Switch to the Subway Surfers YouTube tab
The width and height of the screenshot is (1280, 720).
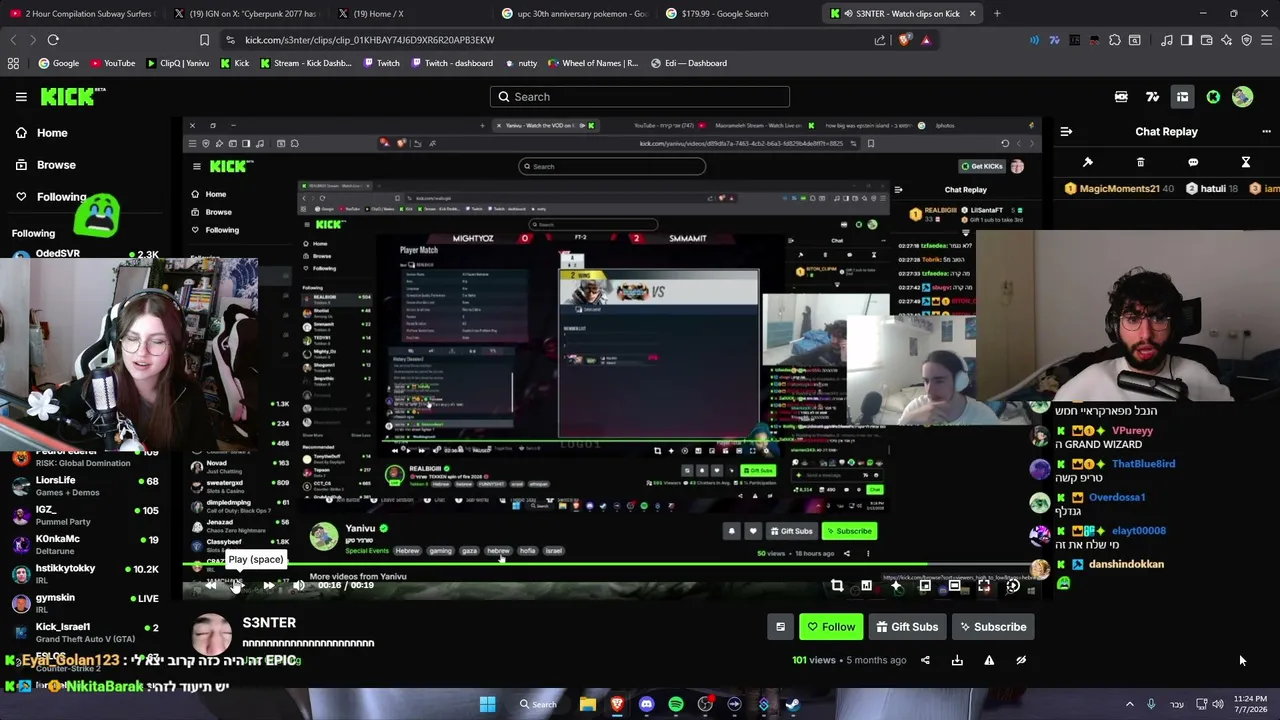coord(82,14)
